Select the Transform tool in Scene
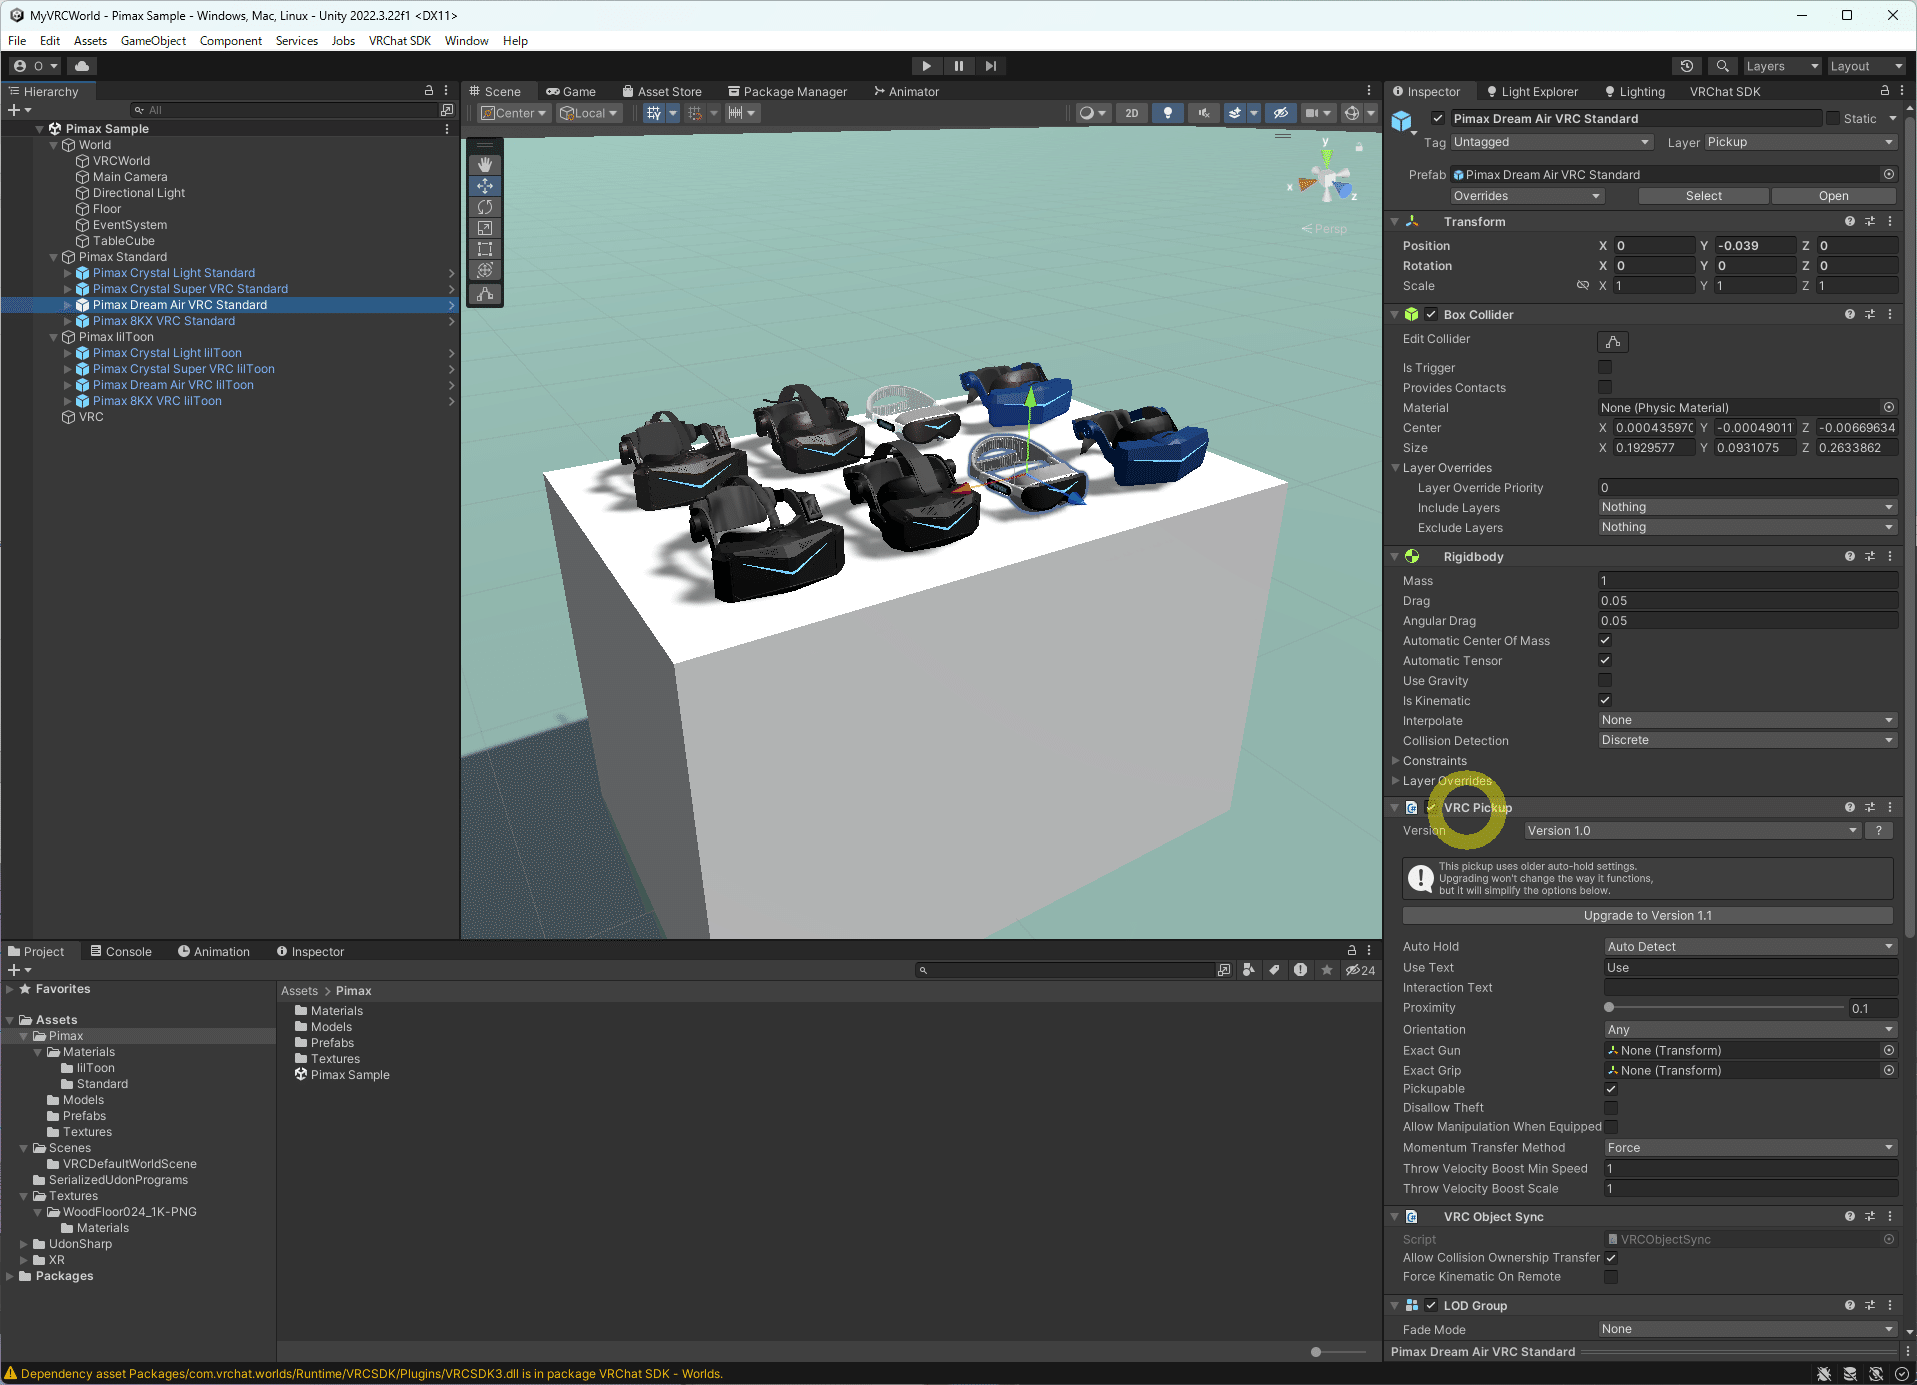Screen dimensions: 1917x1385 [x=485, y=270]
